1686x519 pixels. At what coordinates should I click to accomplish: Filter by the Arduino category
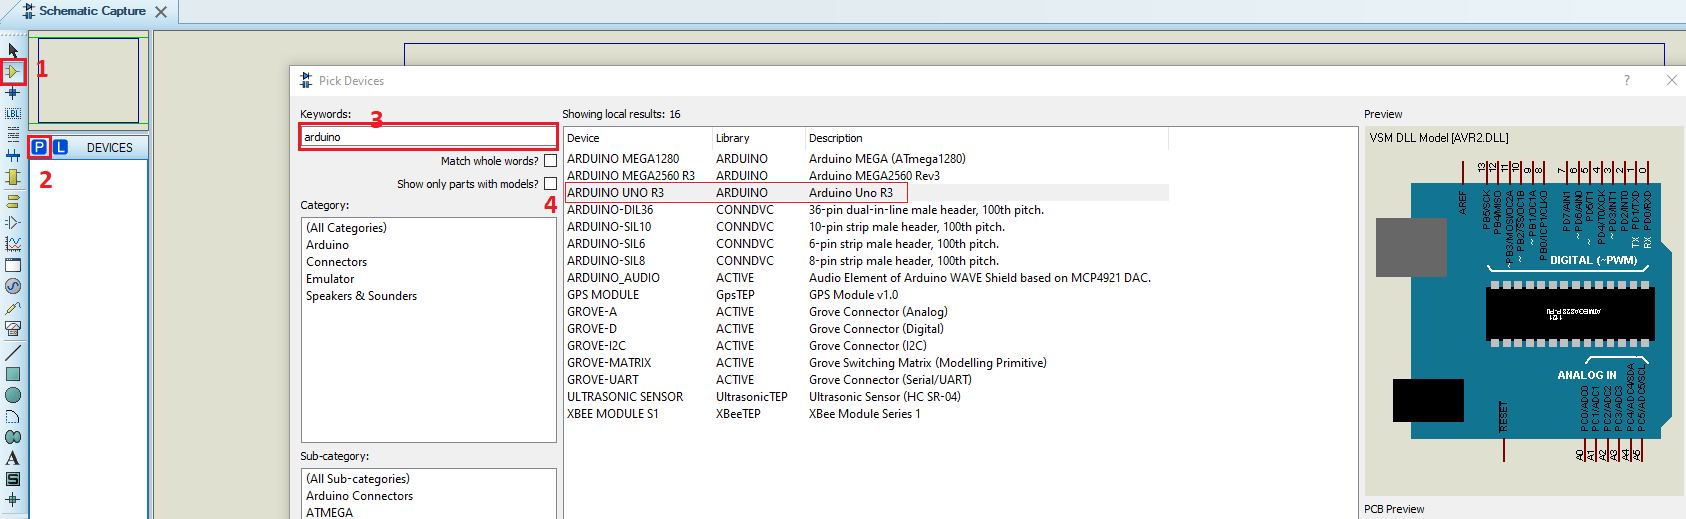click(x=327, y=245)
